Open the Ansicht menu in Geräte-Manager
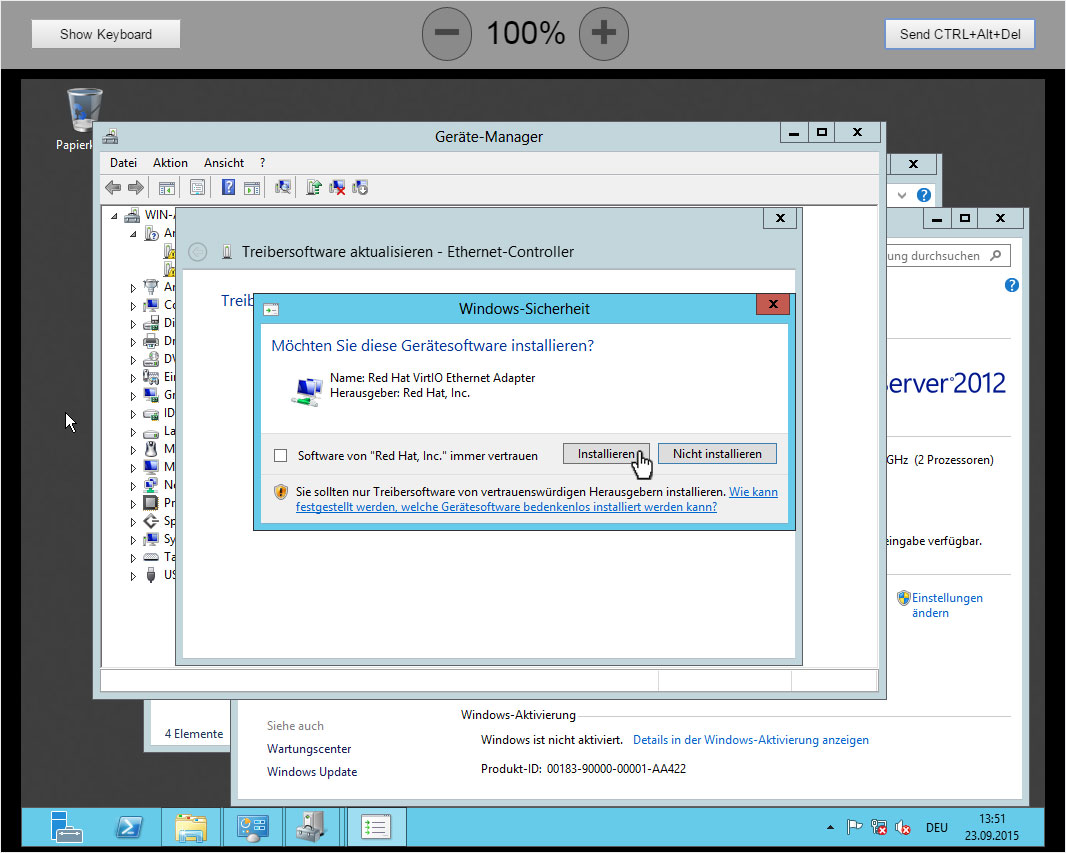Screen dimensions: 1066x853 tap(224, 162)
